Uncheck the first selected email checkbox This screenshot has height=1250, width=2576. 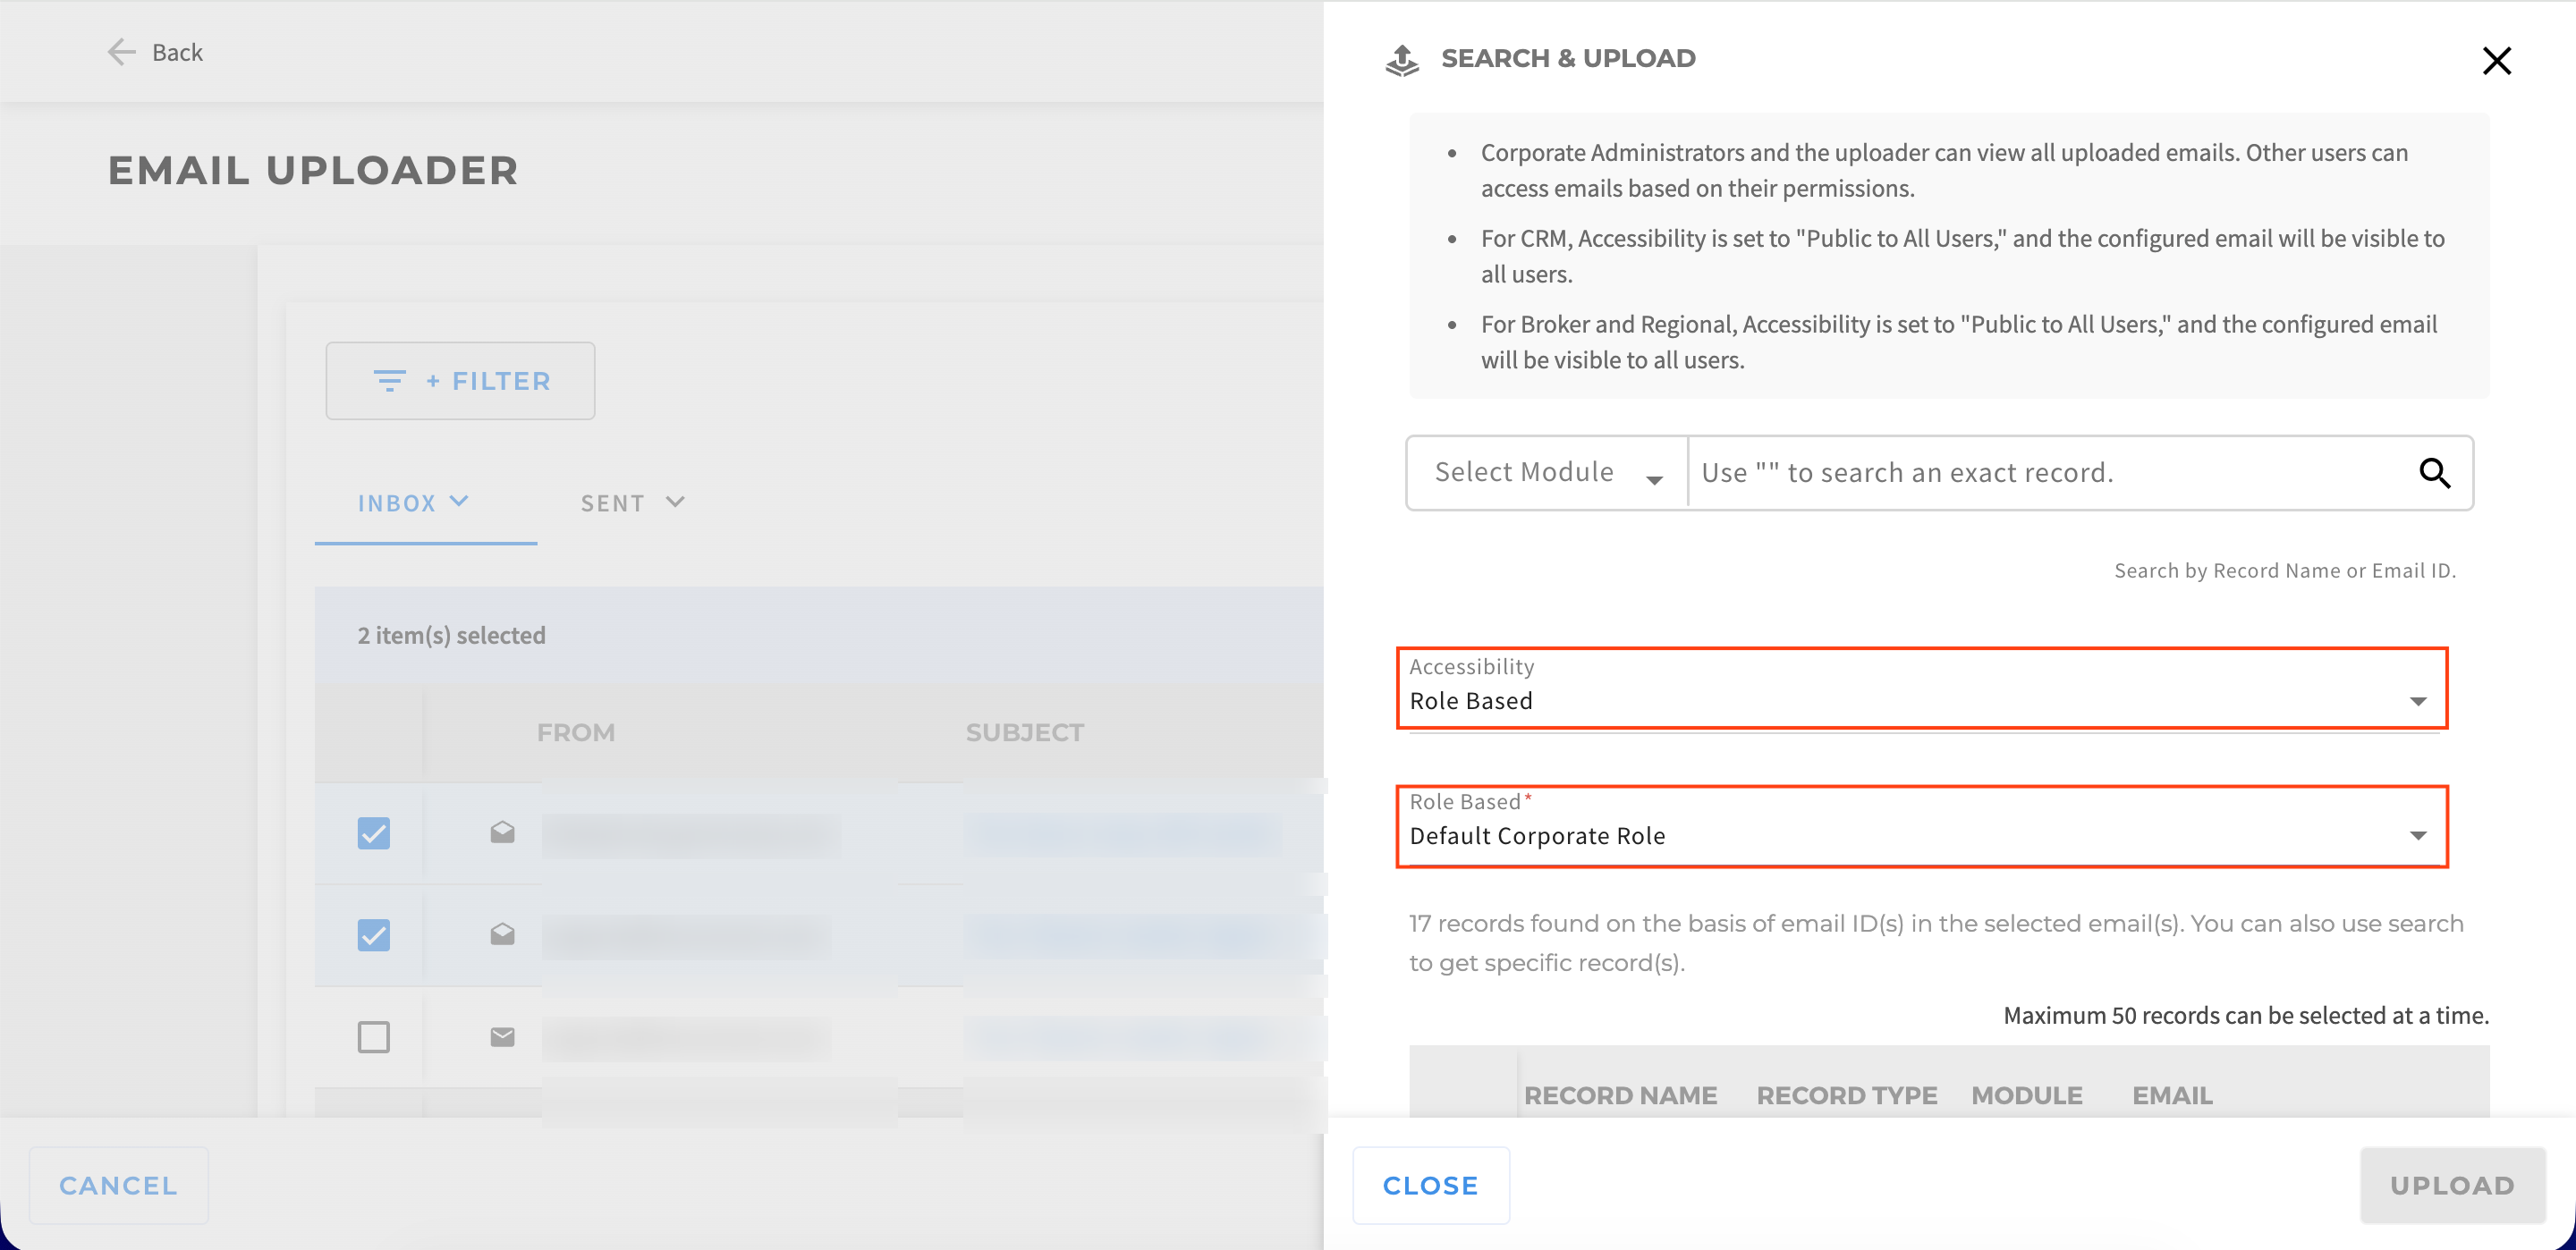(x=374, y=833)
